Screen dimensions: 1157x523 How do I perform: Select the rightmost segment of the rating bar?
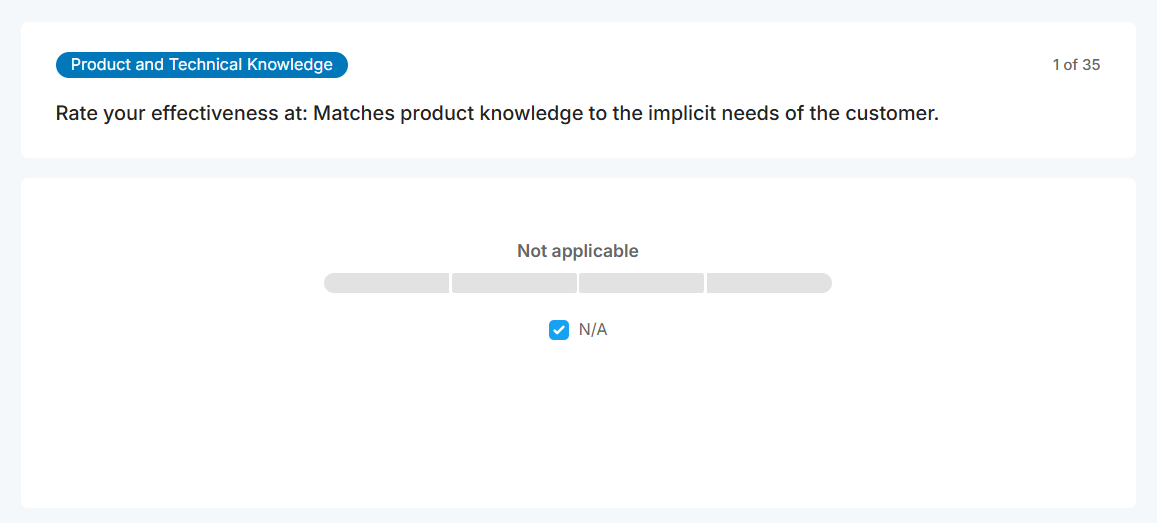coord(769,283)
